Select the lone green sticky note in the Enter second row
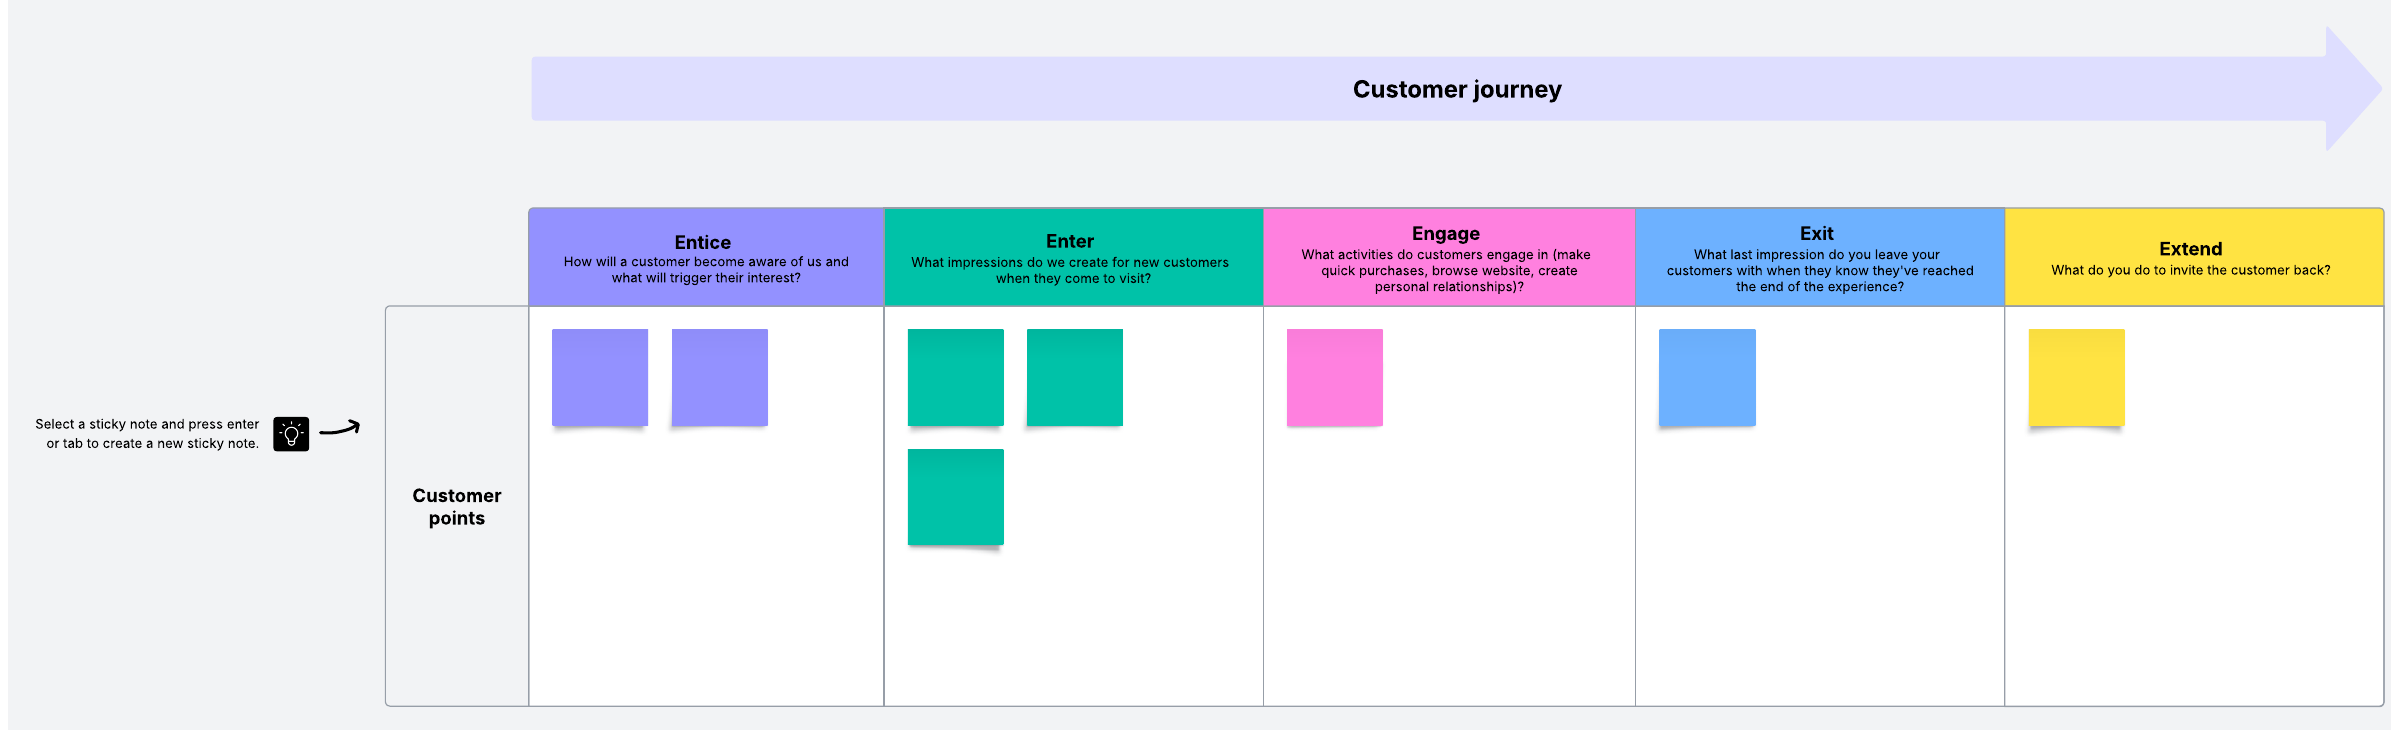Screen dimensions: 2400x730 click(955, 497)
